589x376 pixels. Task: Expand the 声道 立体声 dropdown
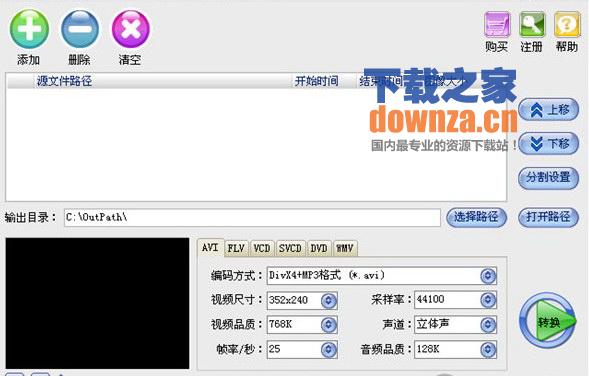click(x=488, y=325)
